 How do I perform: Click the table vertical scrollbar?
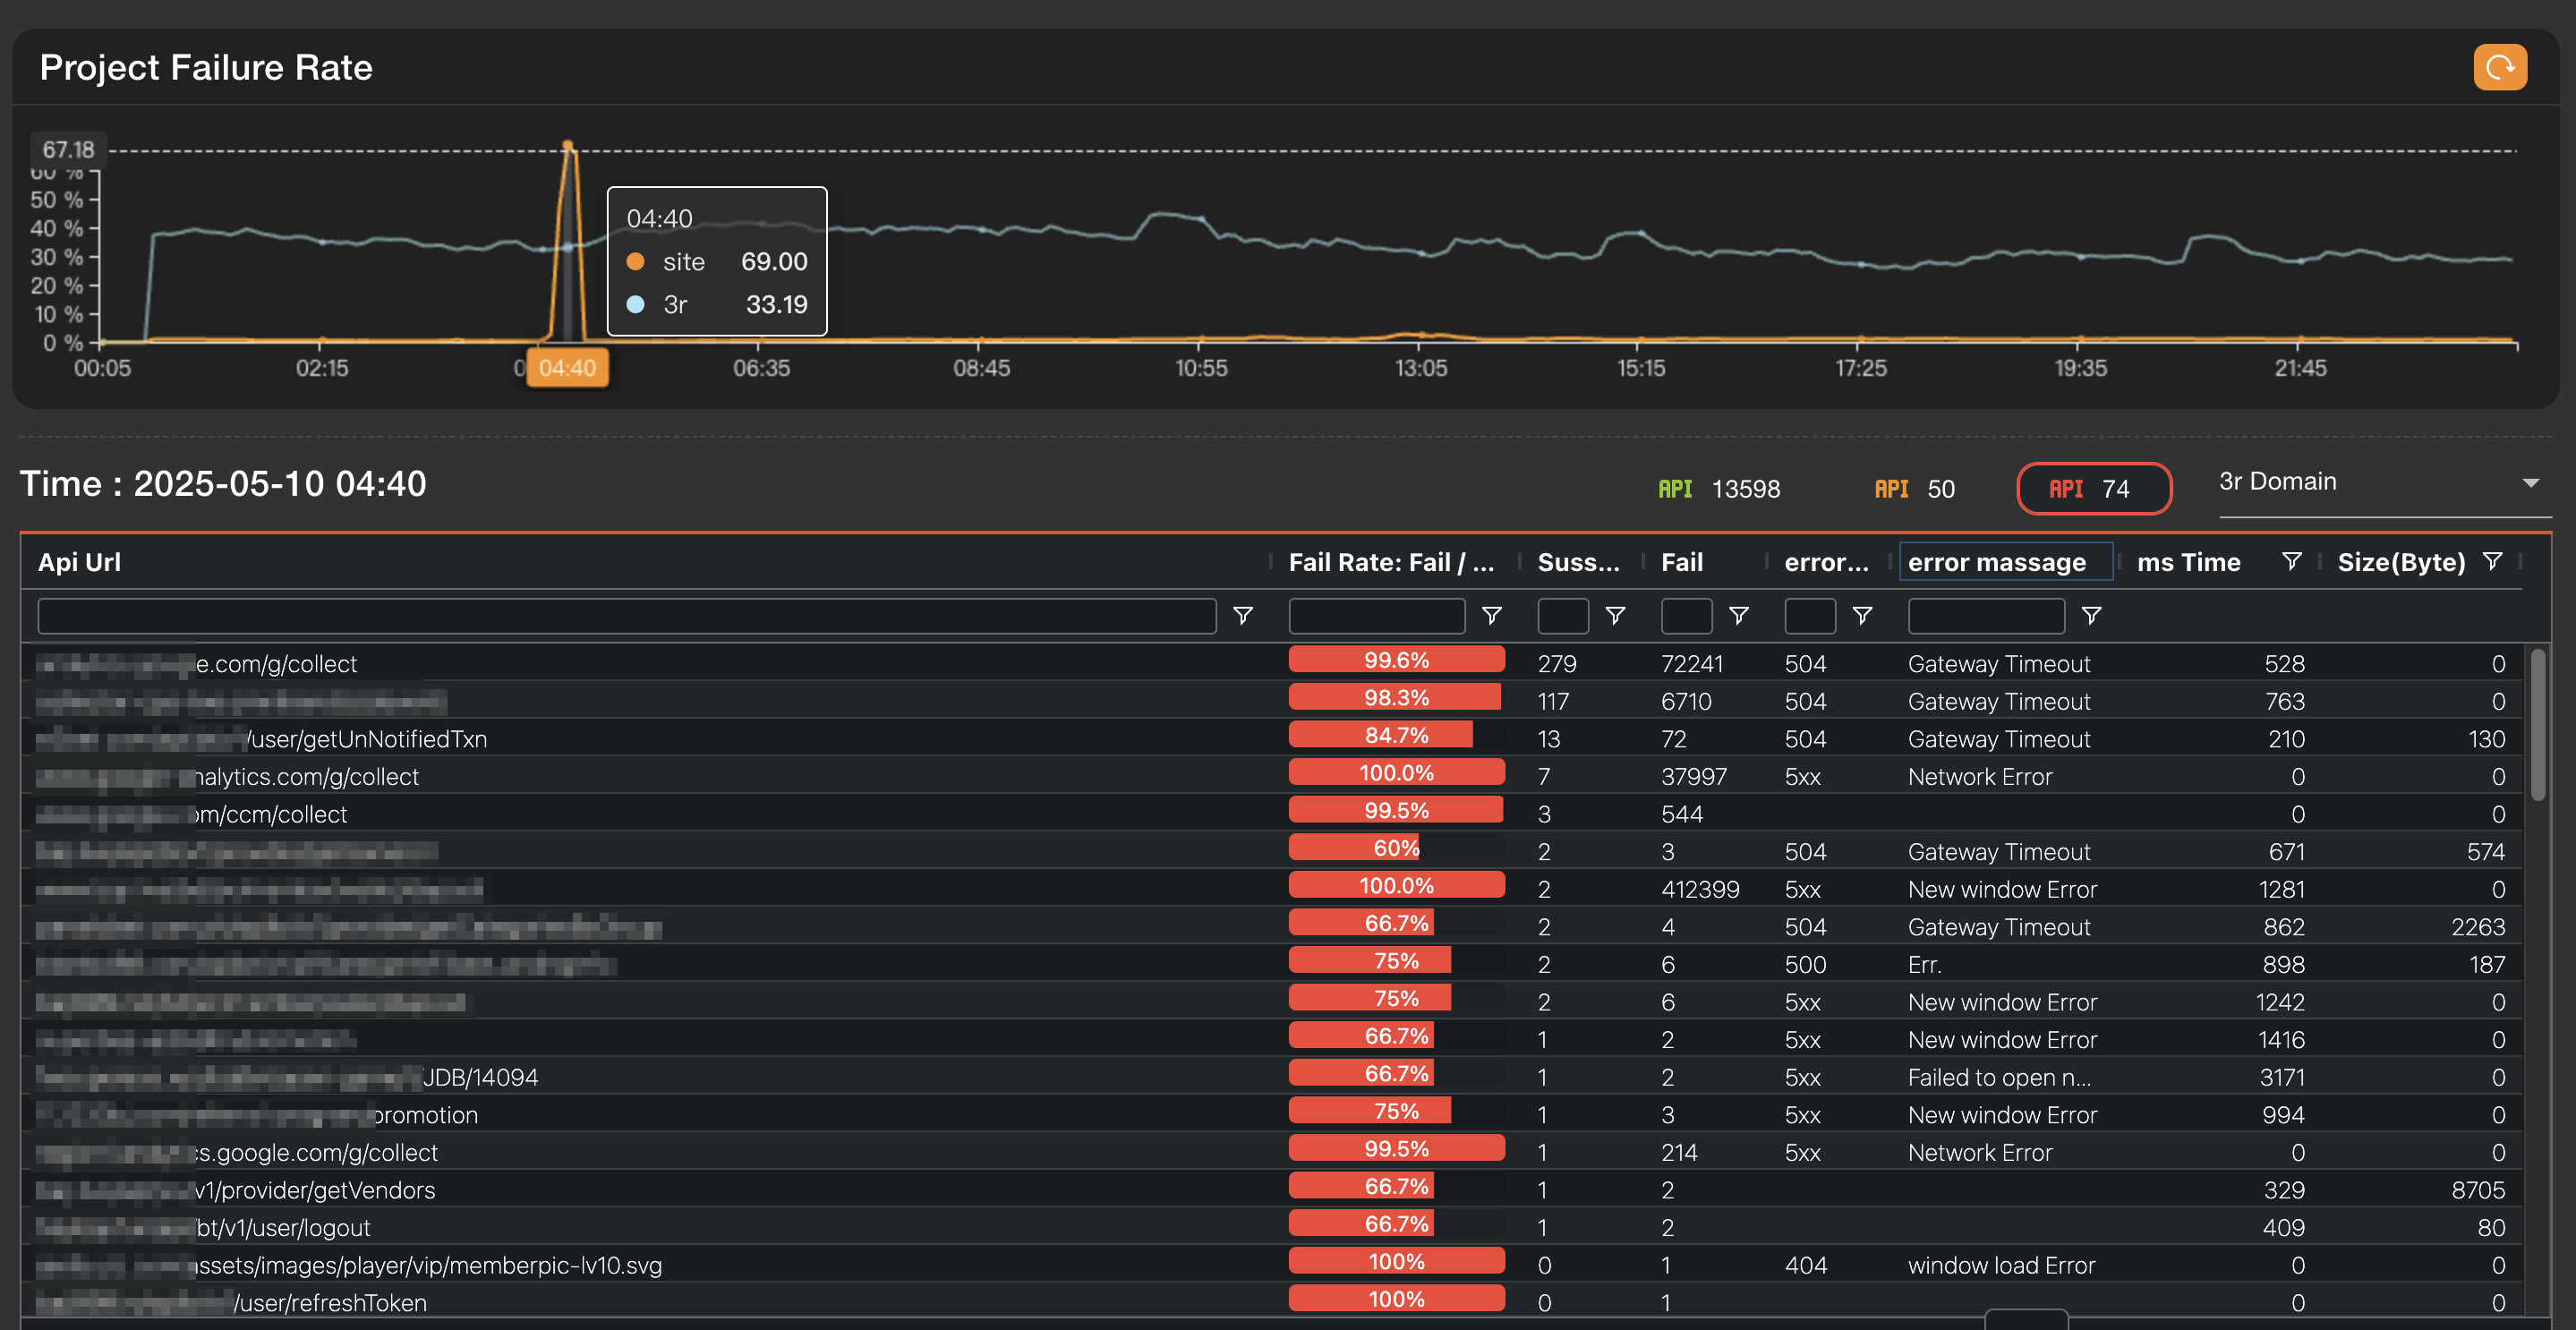[2538, 724]
